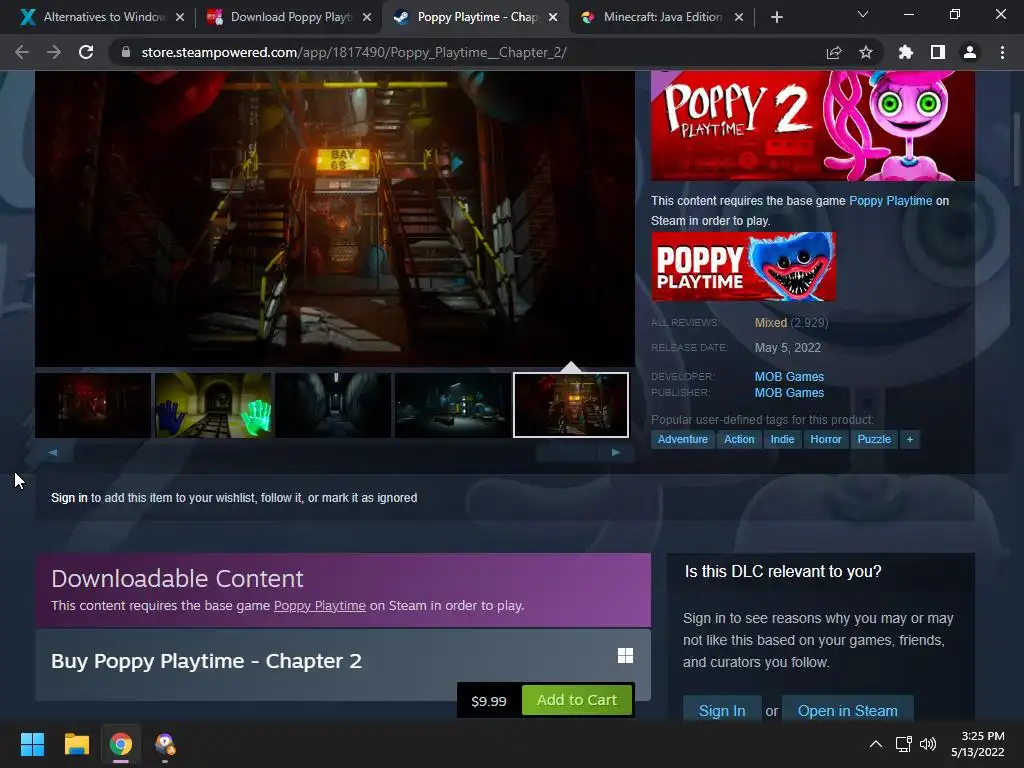Toggle Chrome side panel icon
The width and height of the screenshot is (1024, 768).
938,52
